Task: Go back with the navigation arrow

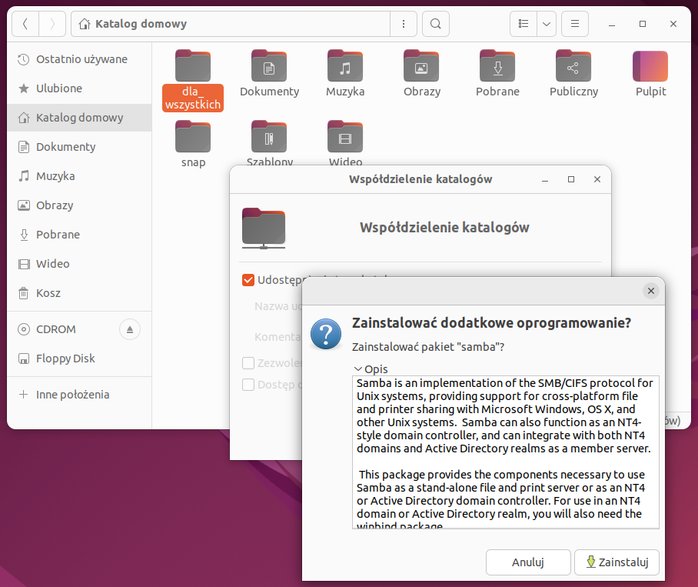Action: point(25,24)
